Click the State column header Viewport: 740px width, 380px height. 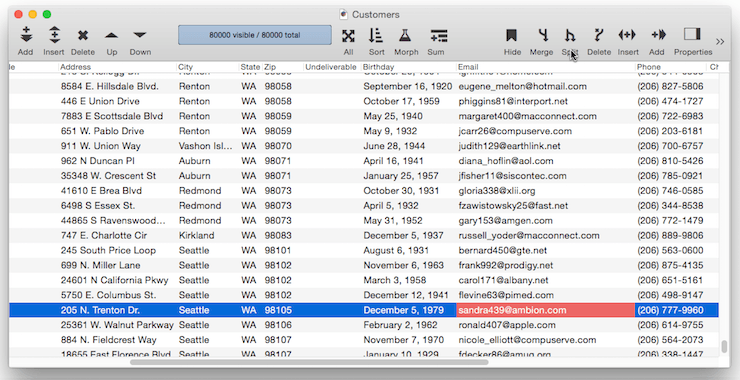[250, 67]
